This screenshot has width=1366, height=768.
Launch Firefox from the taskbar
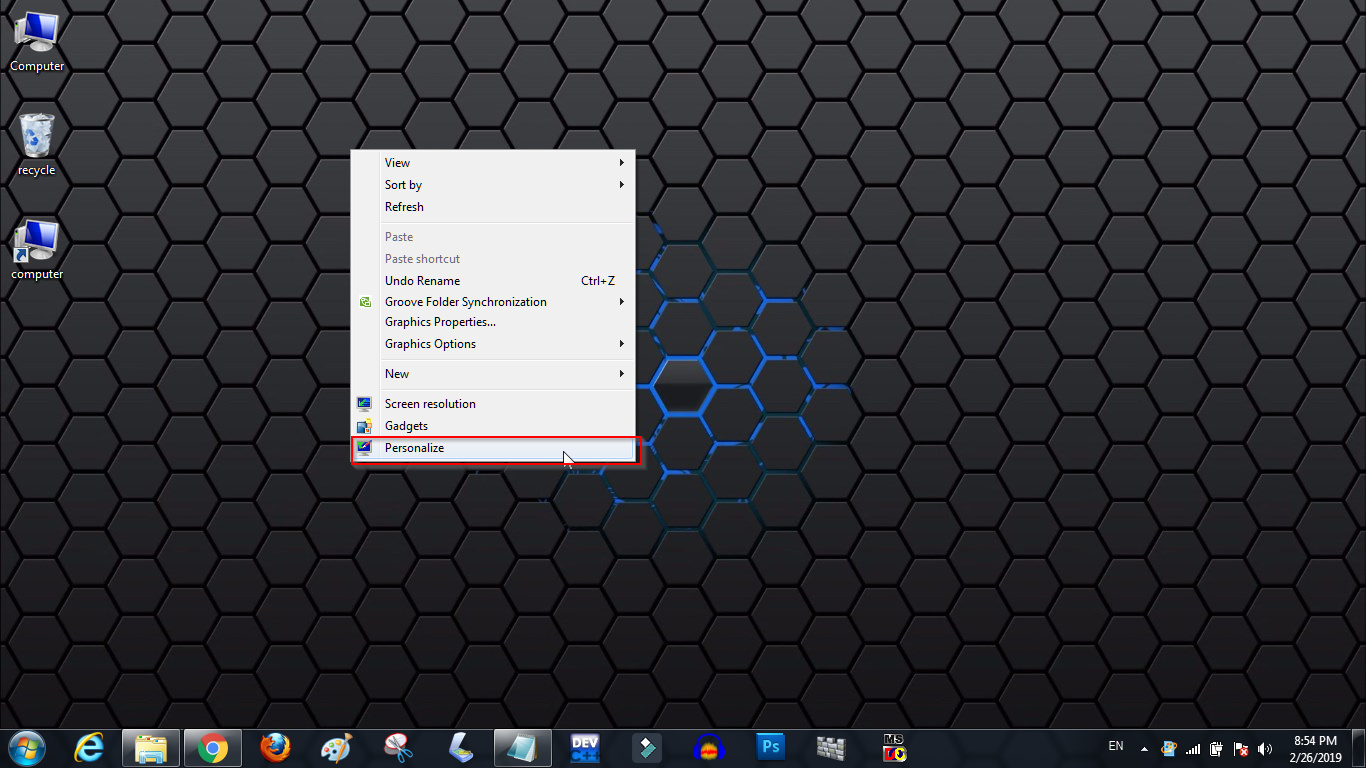[274, 748]
